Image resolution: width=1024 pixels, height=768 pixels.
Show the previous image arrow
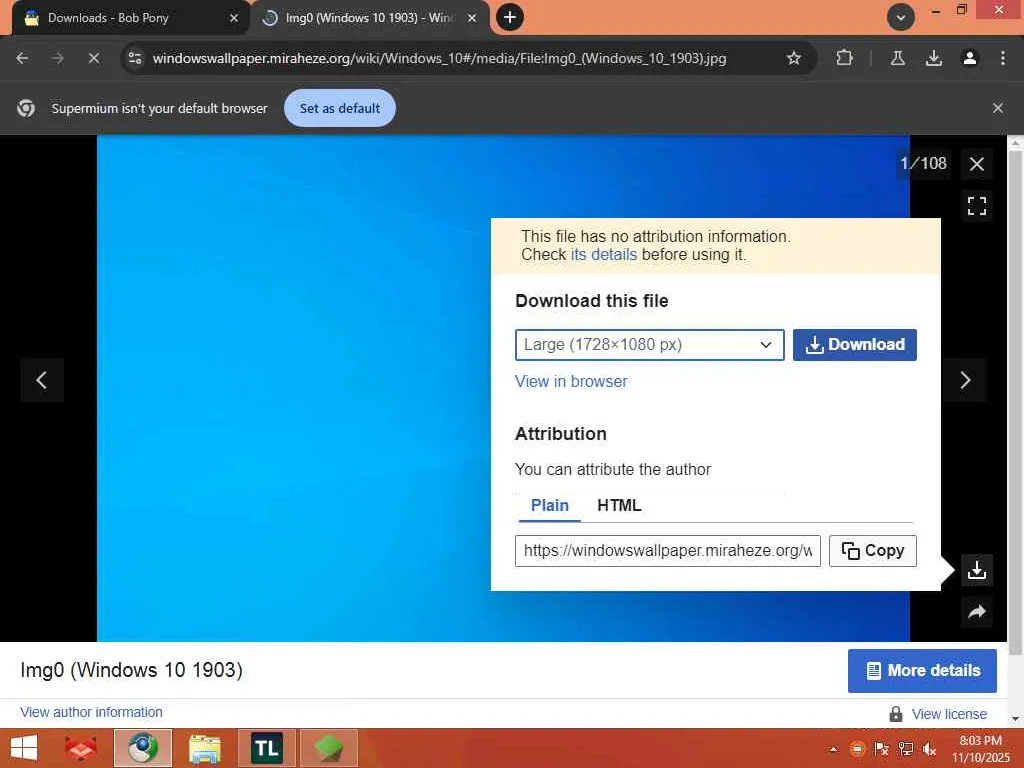click(42, 379)
